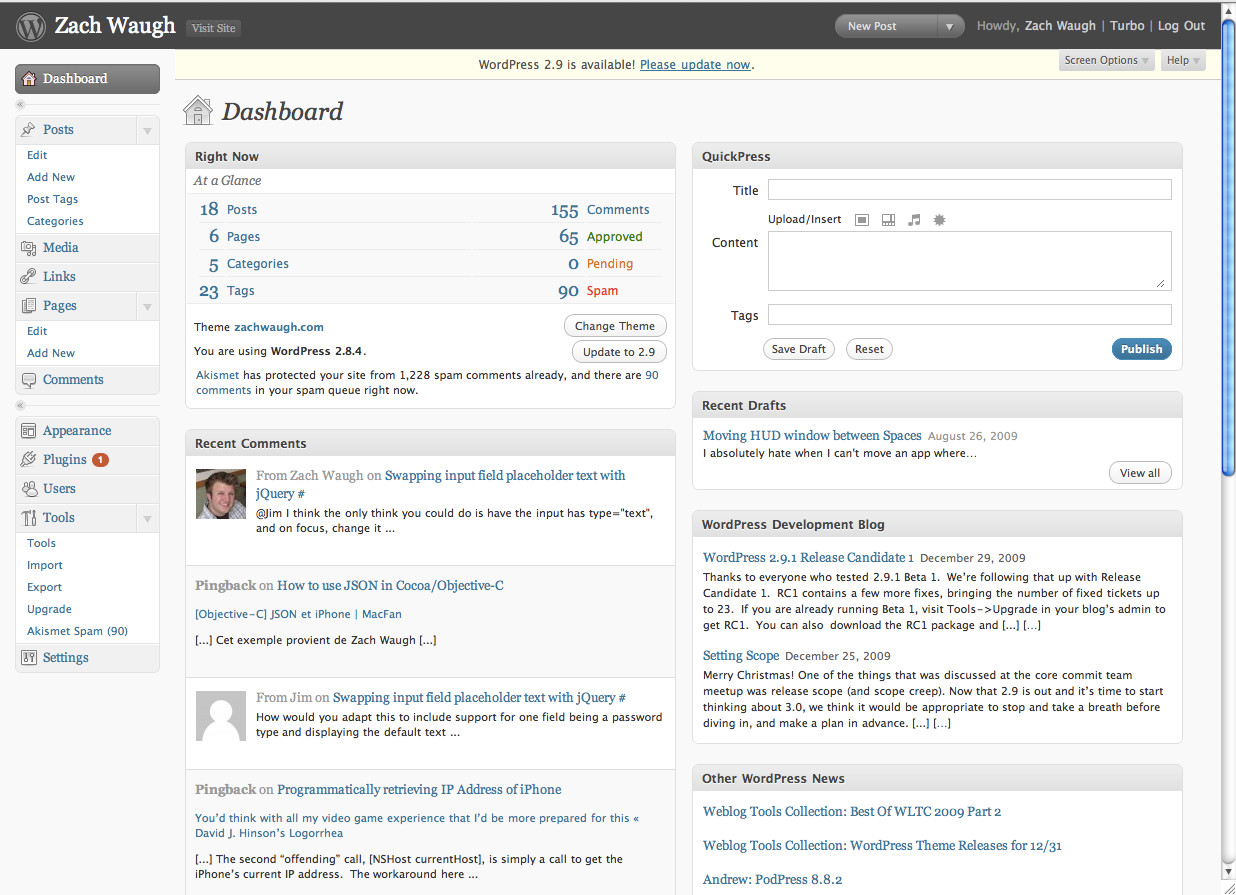Click the add image icon in QuickPress

tap(862, 220)
